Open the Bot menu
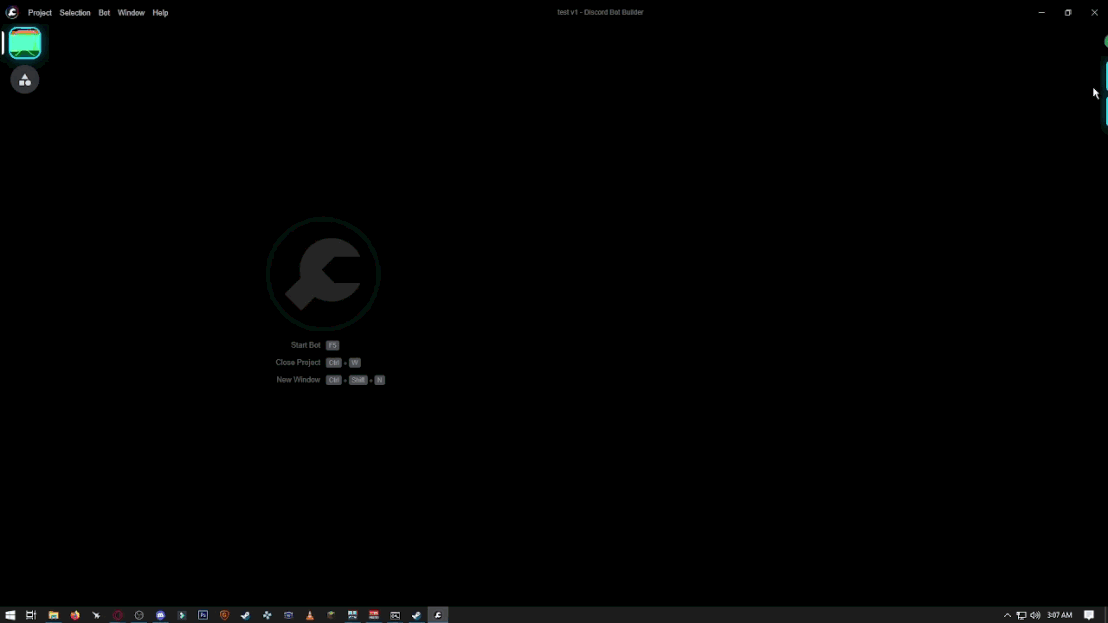 click(x=104, y=13)
